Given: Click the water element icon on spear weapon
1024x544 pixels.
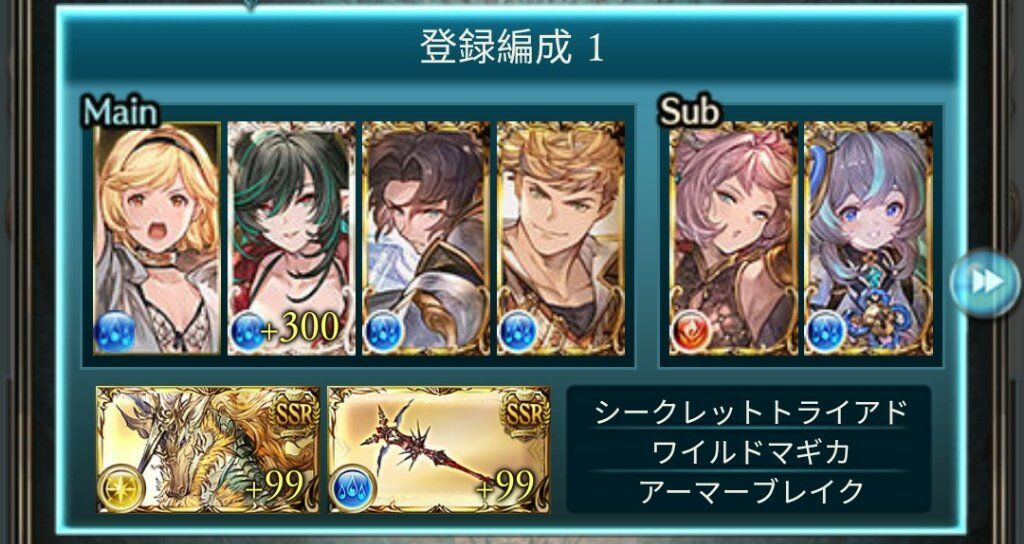Looking at the screenshot, I should (x=351, y=490).
